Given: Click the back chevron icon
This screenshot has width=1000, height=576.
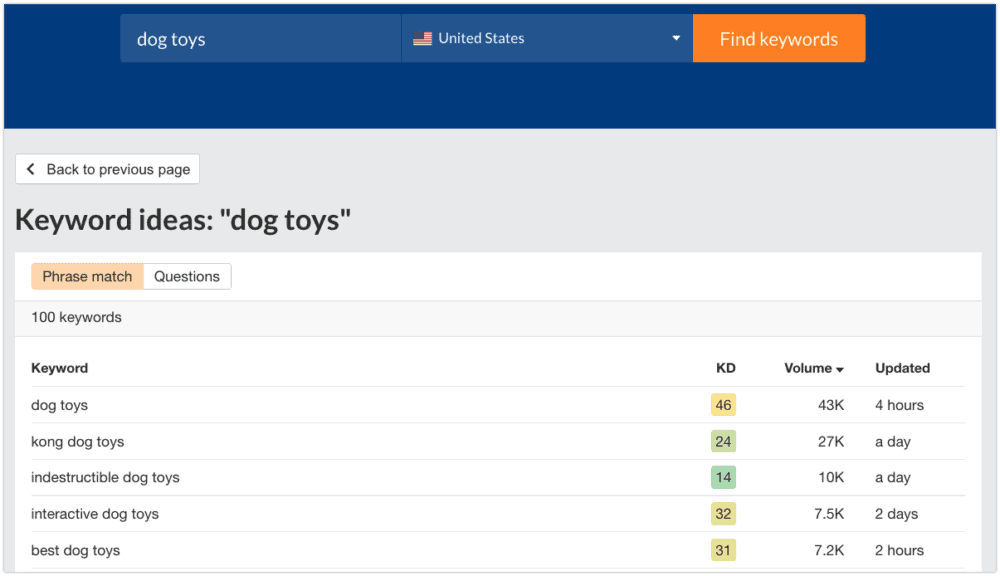Looking at the screenshot, I should [31, 169].
